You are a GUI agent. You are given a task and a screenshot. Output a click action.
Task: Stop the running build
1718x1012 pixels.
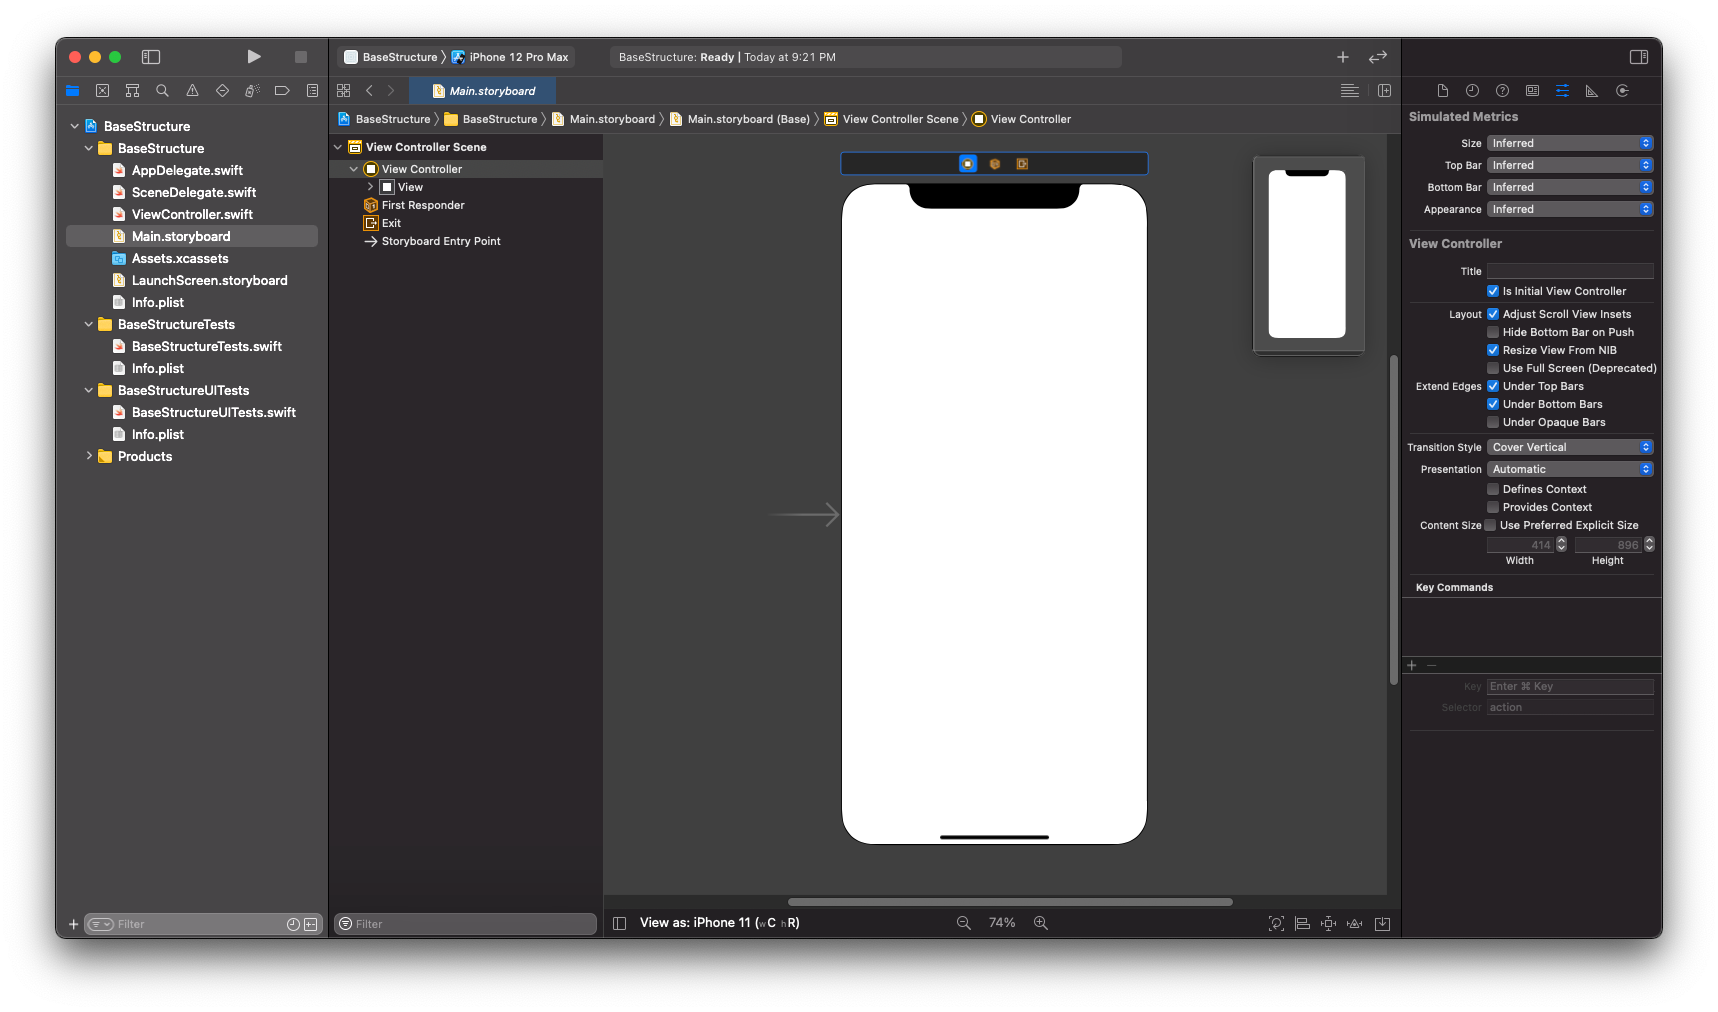pos(300,57)
